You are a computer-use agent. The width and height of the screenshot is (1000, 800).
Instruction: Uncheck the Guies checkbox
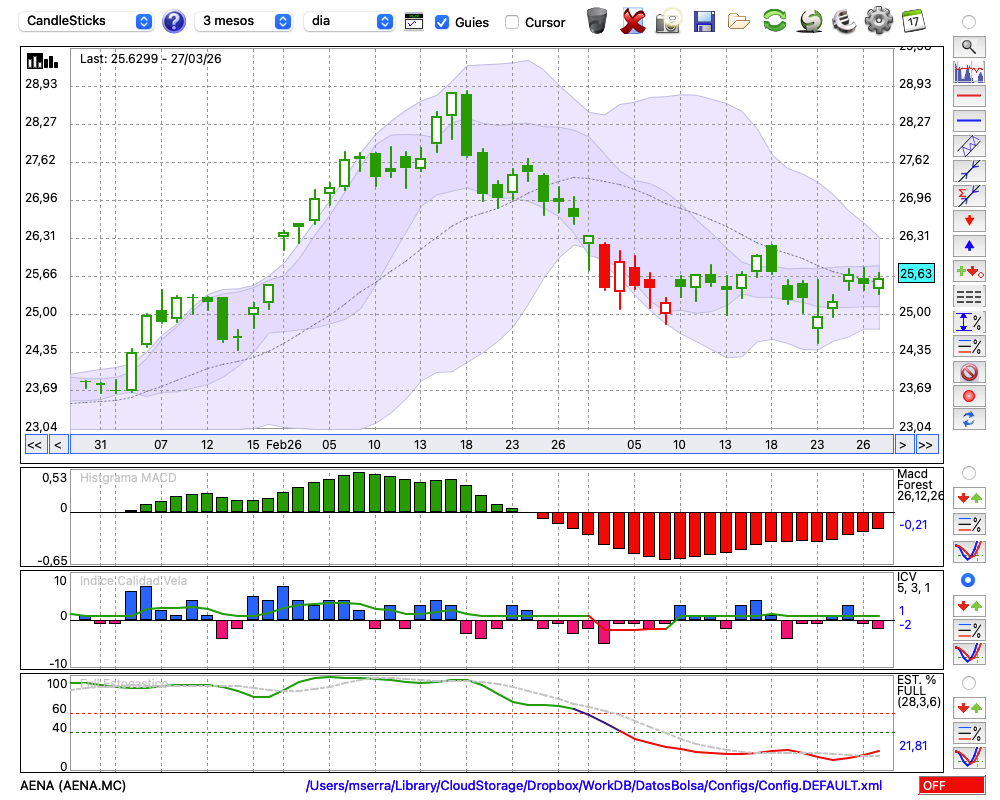click(442, 22)
